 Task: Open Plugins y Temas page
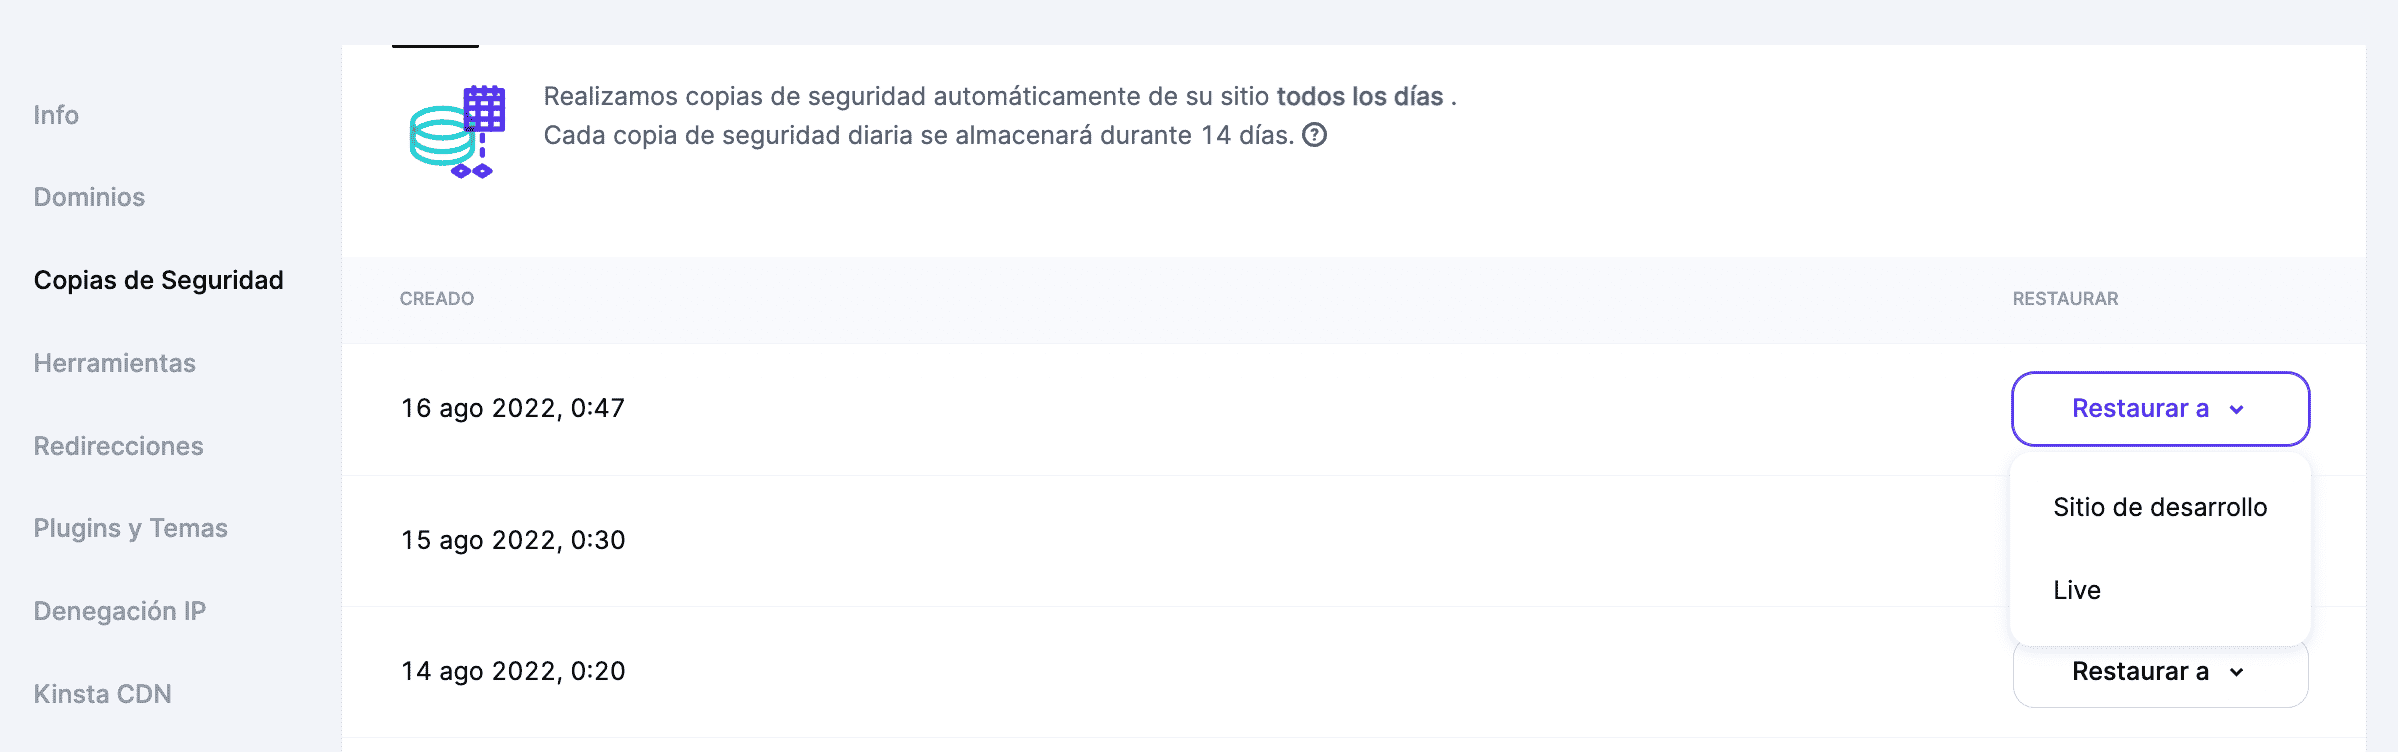(130, 528)
